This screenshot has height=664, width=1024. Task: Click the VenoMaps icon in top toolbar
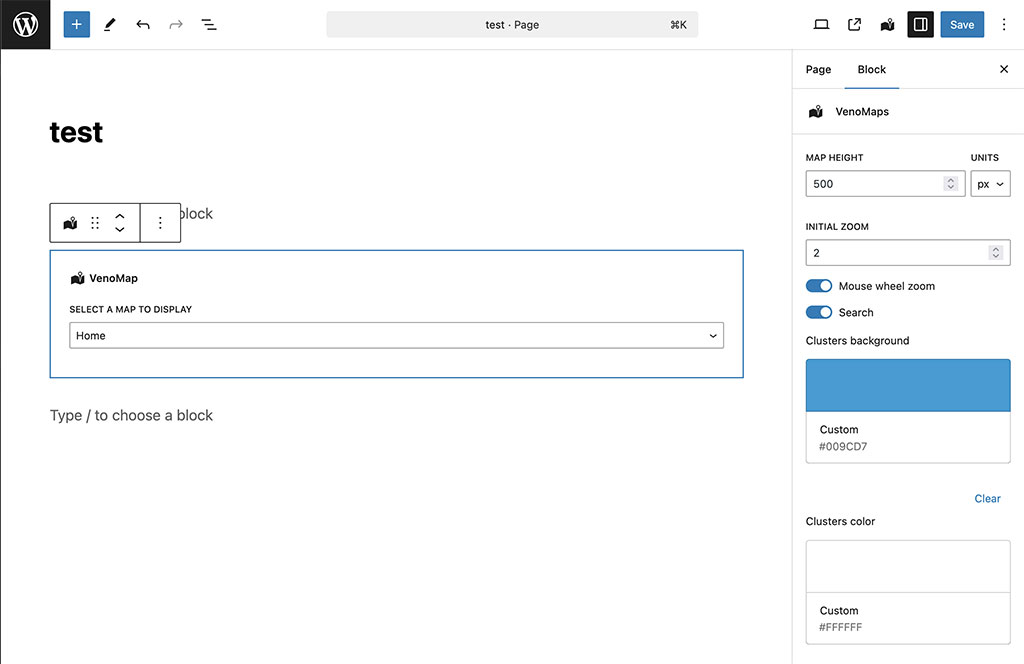click(888, 25)
